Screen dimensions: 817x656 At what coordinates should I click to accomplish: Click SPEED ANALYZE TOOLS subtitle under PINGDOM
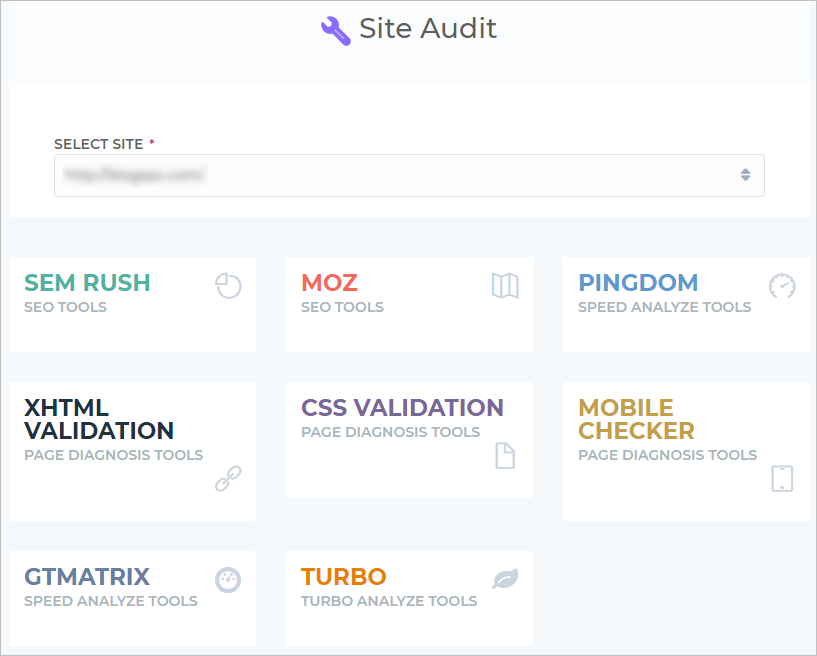(x=664, y=307)
